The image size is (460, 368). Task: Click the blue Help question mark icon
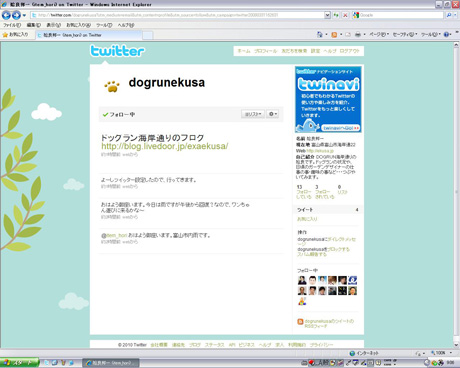(446, 34)
